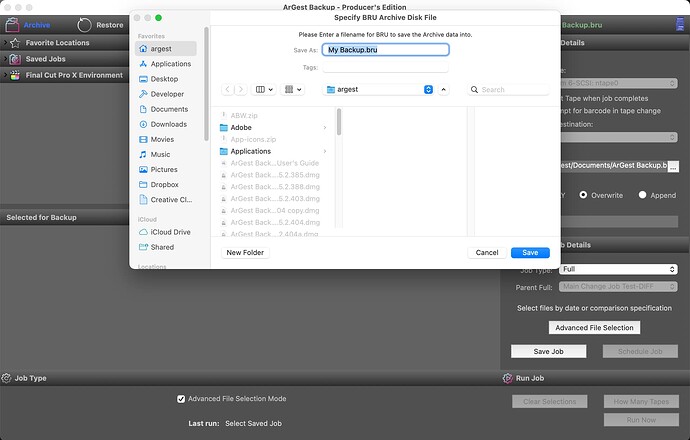Click the Run Job gear icon
This screenshot has width=690, height=440.
pos(507,378)
